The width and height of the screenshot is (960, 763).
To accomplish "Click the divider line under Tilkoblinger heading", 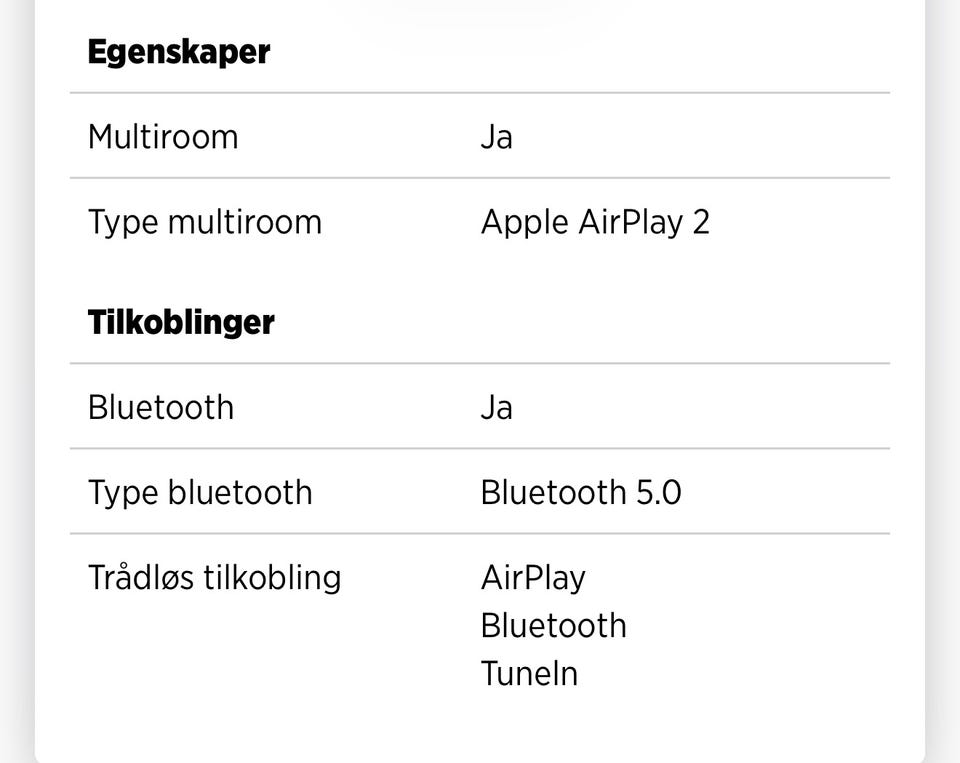I will click(x=480, y=363).
